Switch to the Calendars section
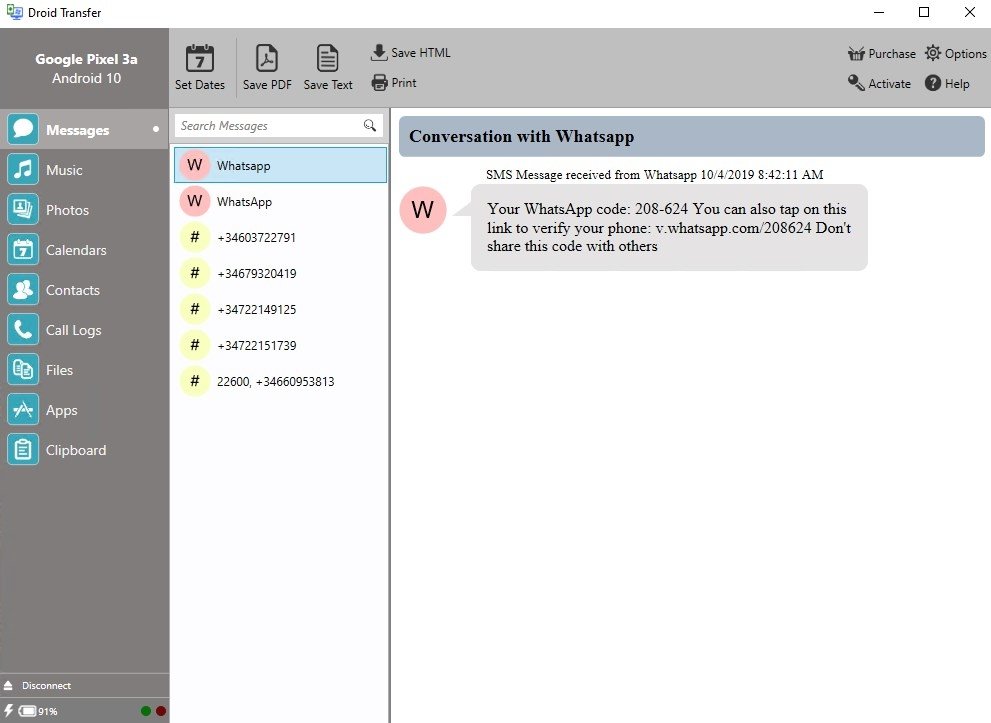This screenshot has width=991, height=723. pyautogui.click(x=84, y=250)
